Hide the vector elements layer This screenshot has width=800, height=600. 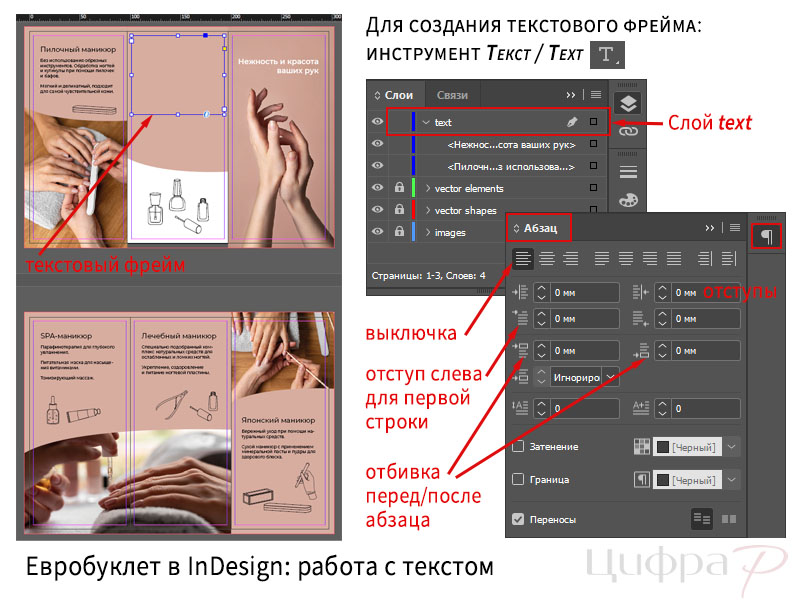click(x=377, y=187)
